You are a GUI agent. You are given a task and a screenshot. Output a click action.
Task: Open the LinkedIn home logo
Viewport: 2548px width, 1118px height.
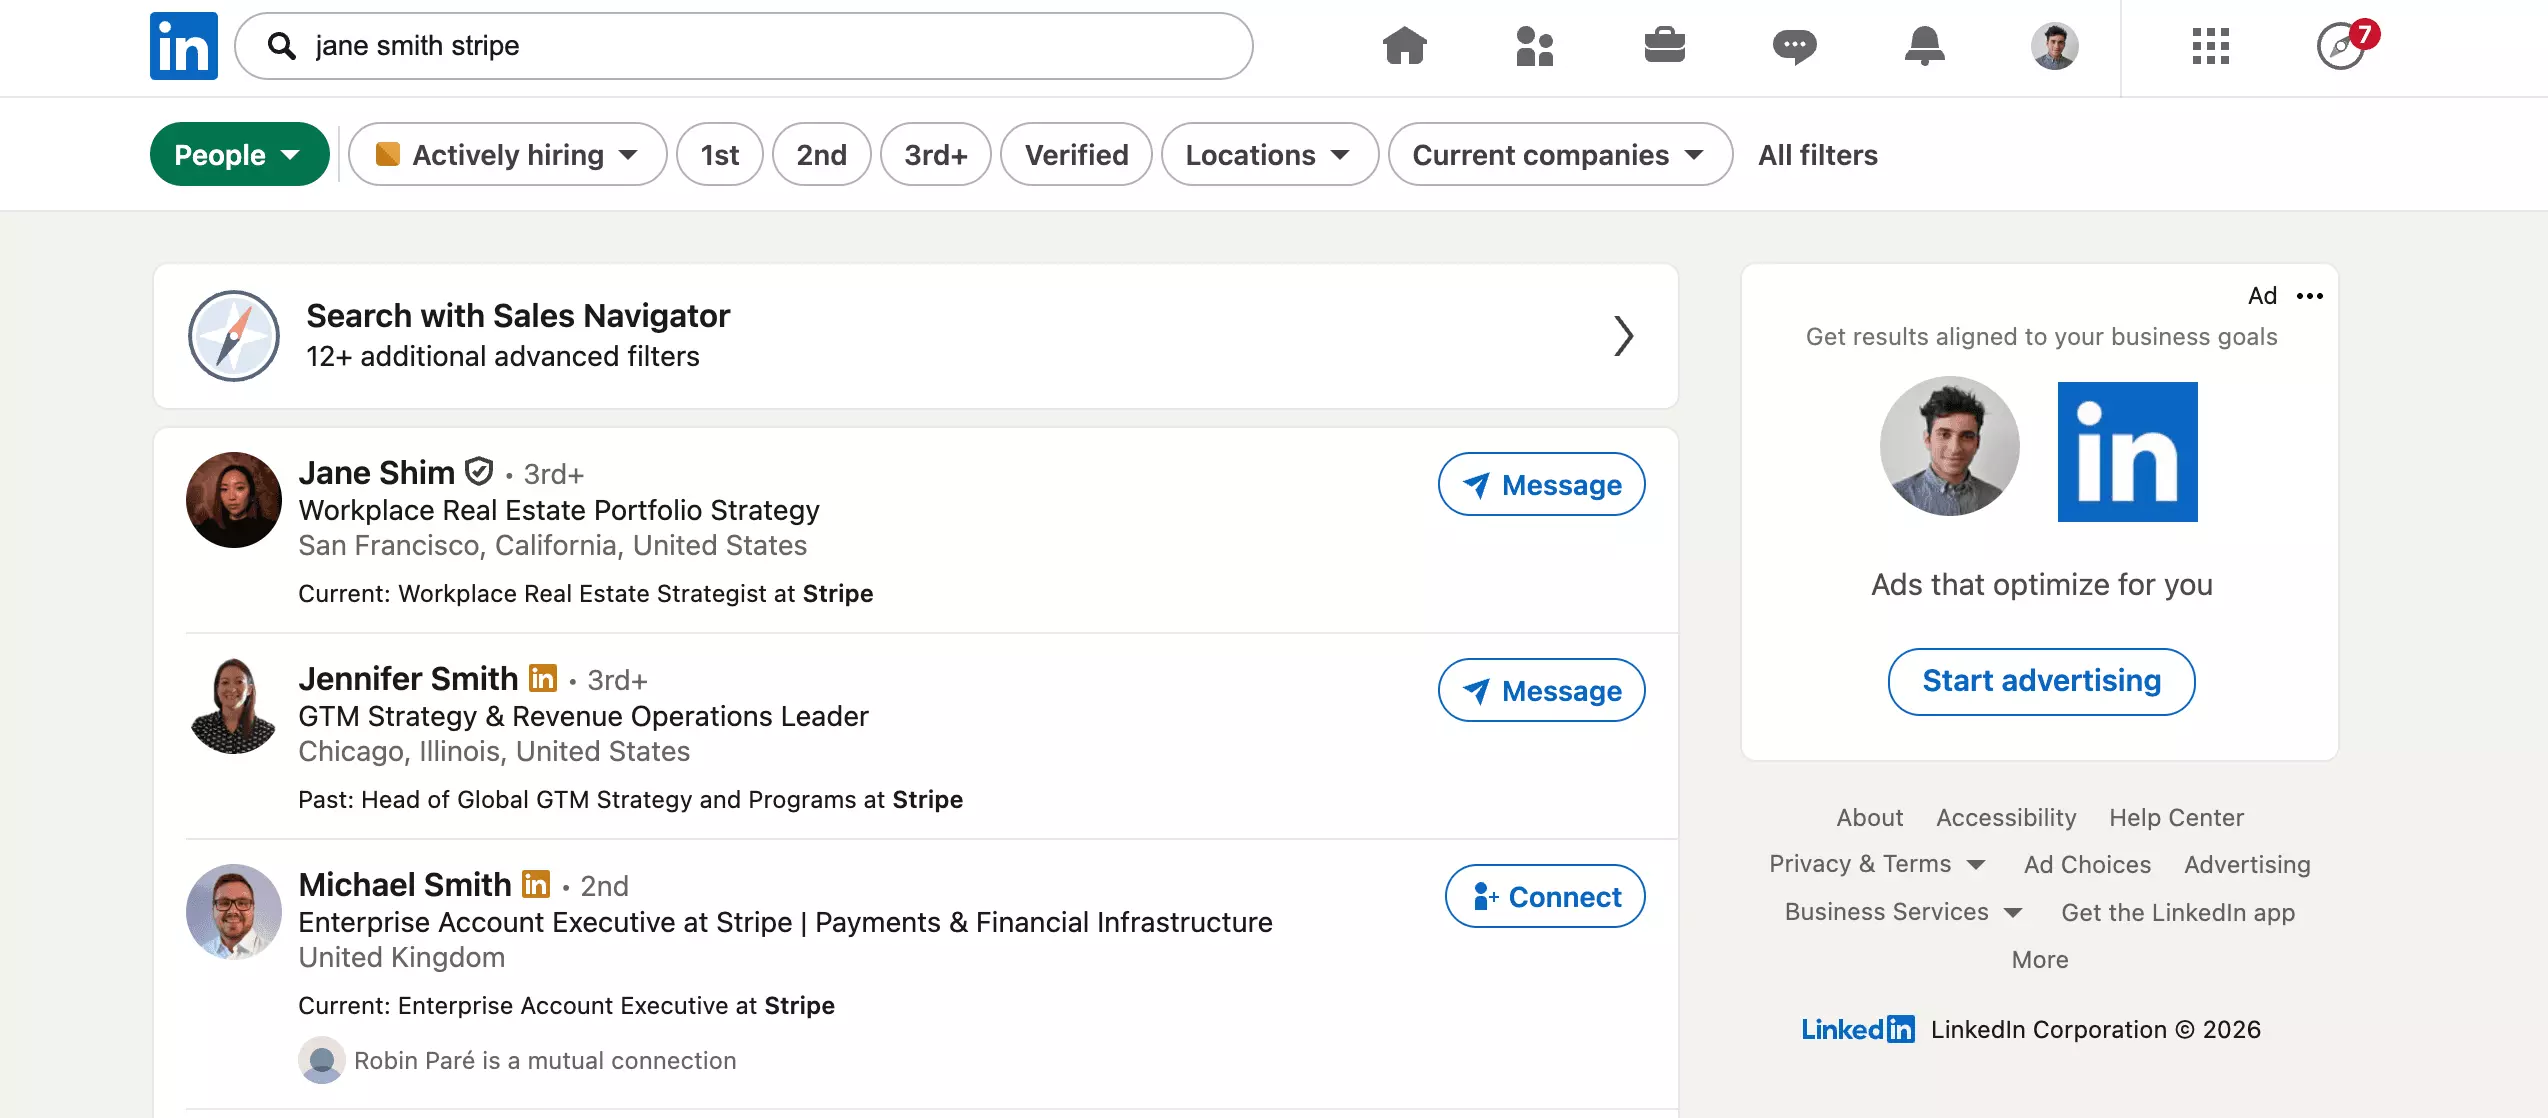pyautogui.click(x=184, y=46)
